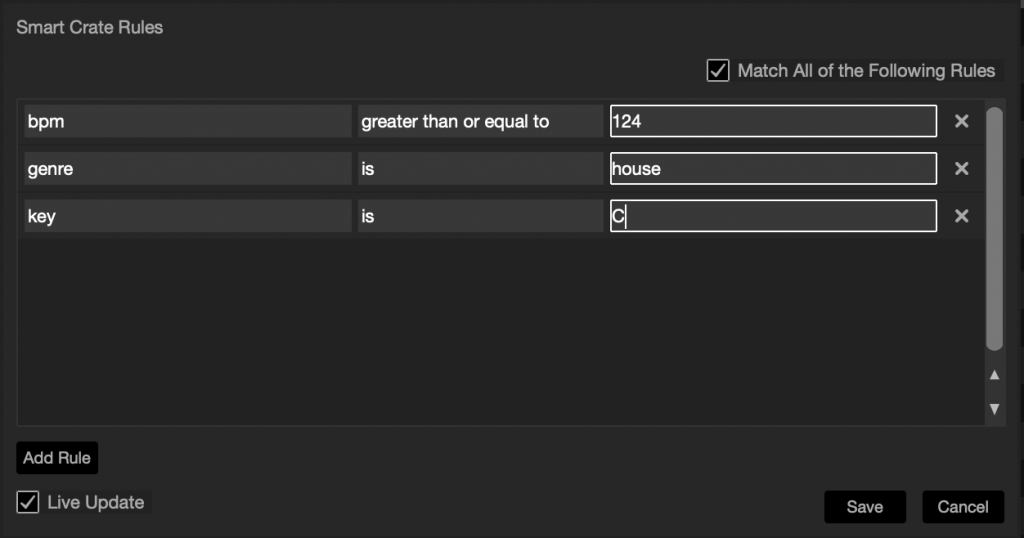Focus the genre value field containing house

pyautogui.click(x=773, y=169)
